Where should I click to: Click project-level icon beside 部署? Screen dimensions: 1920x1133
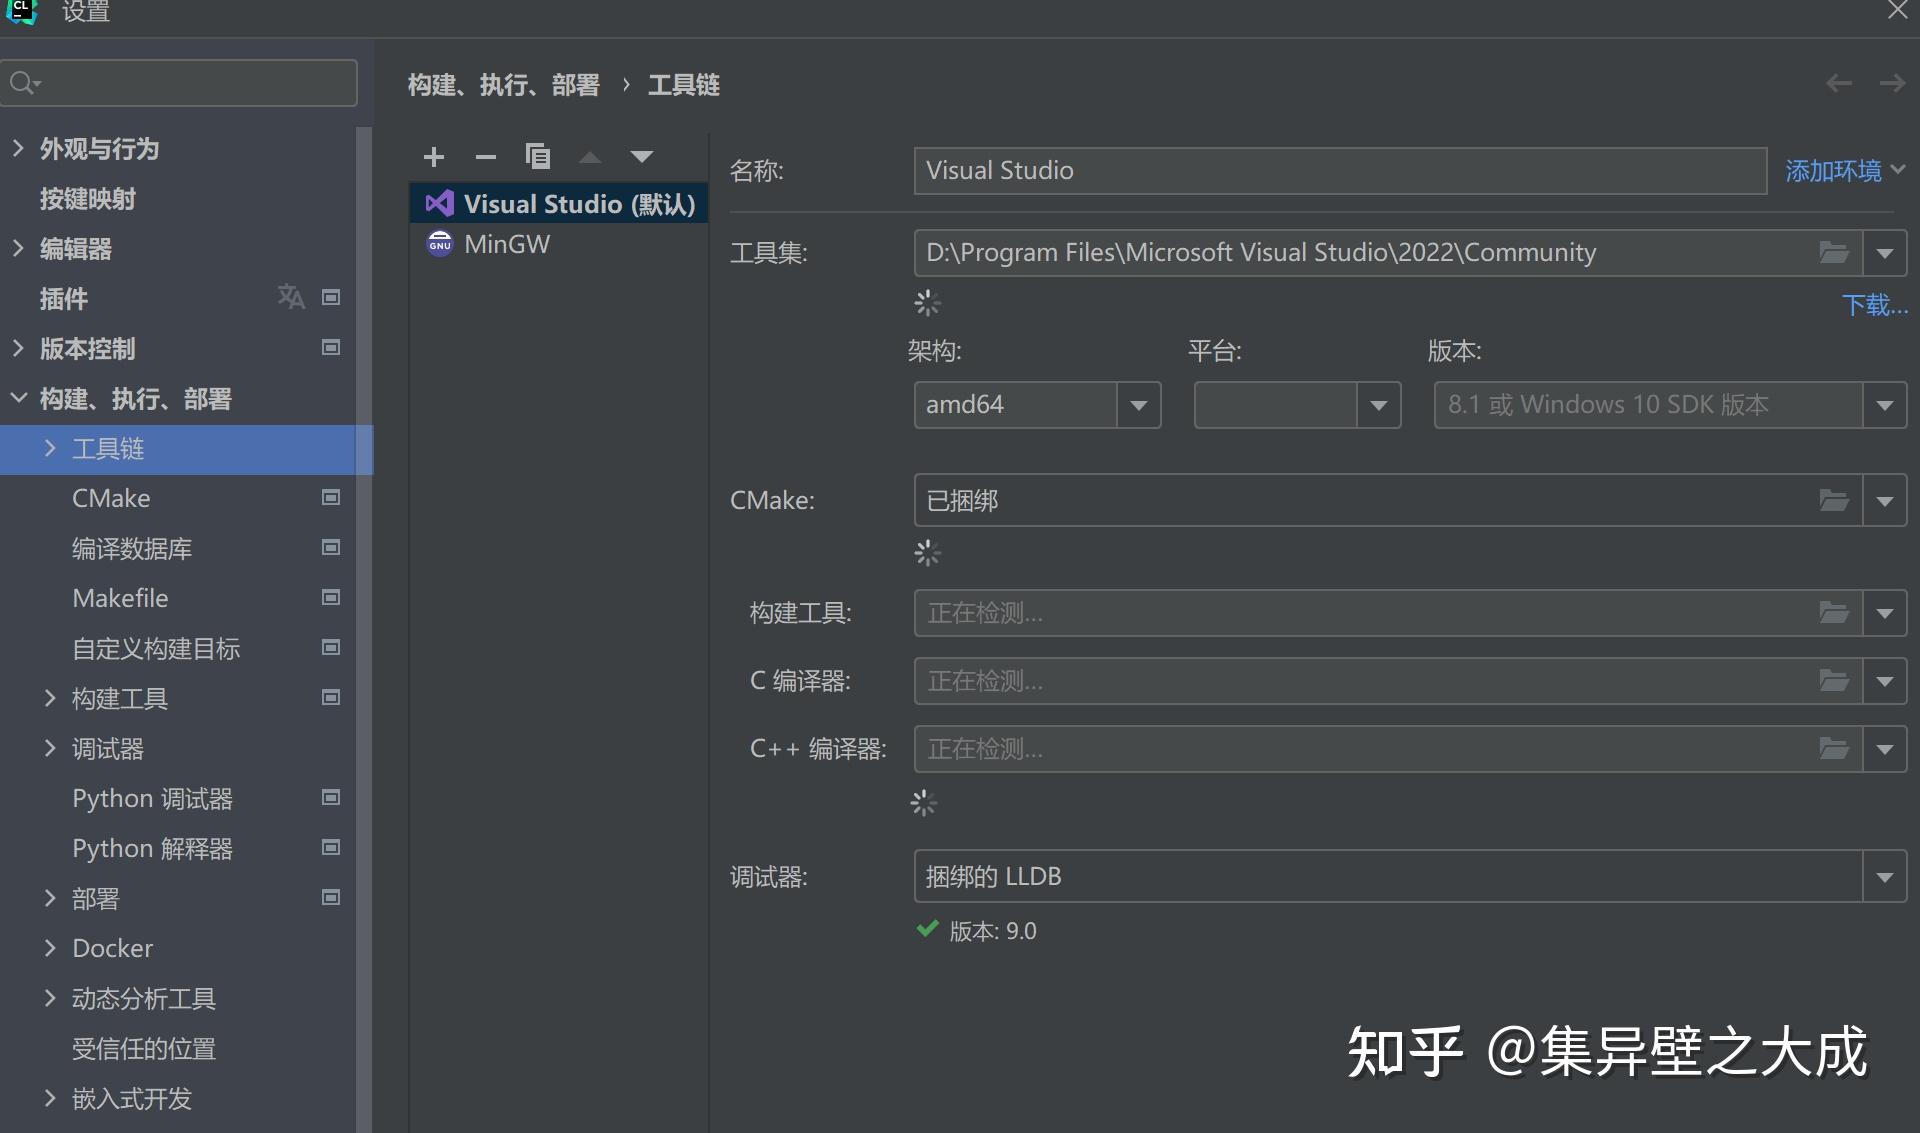click(331, 897)
